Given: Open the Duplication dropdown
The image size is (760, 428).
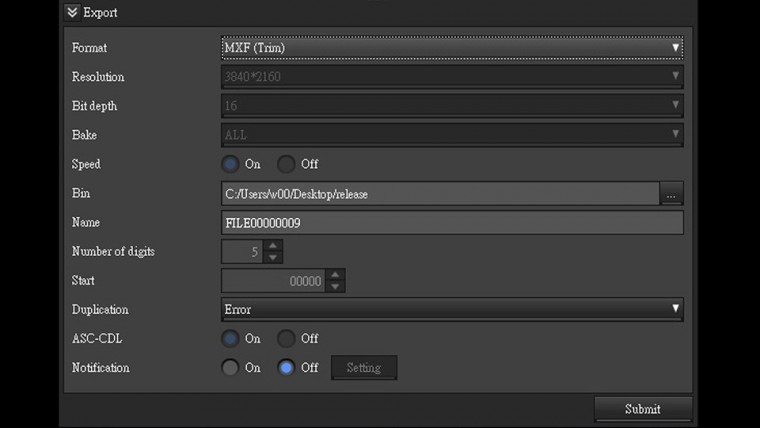Looking at the screenshot, I should point(451,310).
